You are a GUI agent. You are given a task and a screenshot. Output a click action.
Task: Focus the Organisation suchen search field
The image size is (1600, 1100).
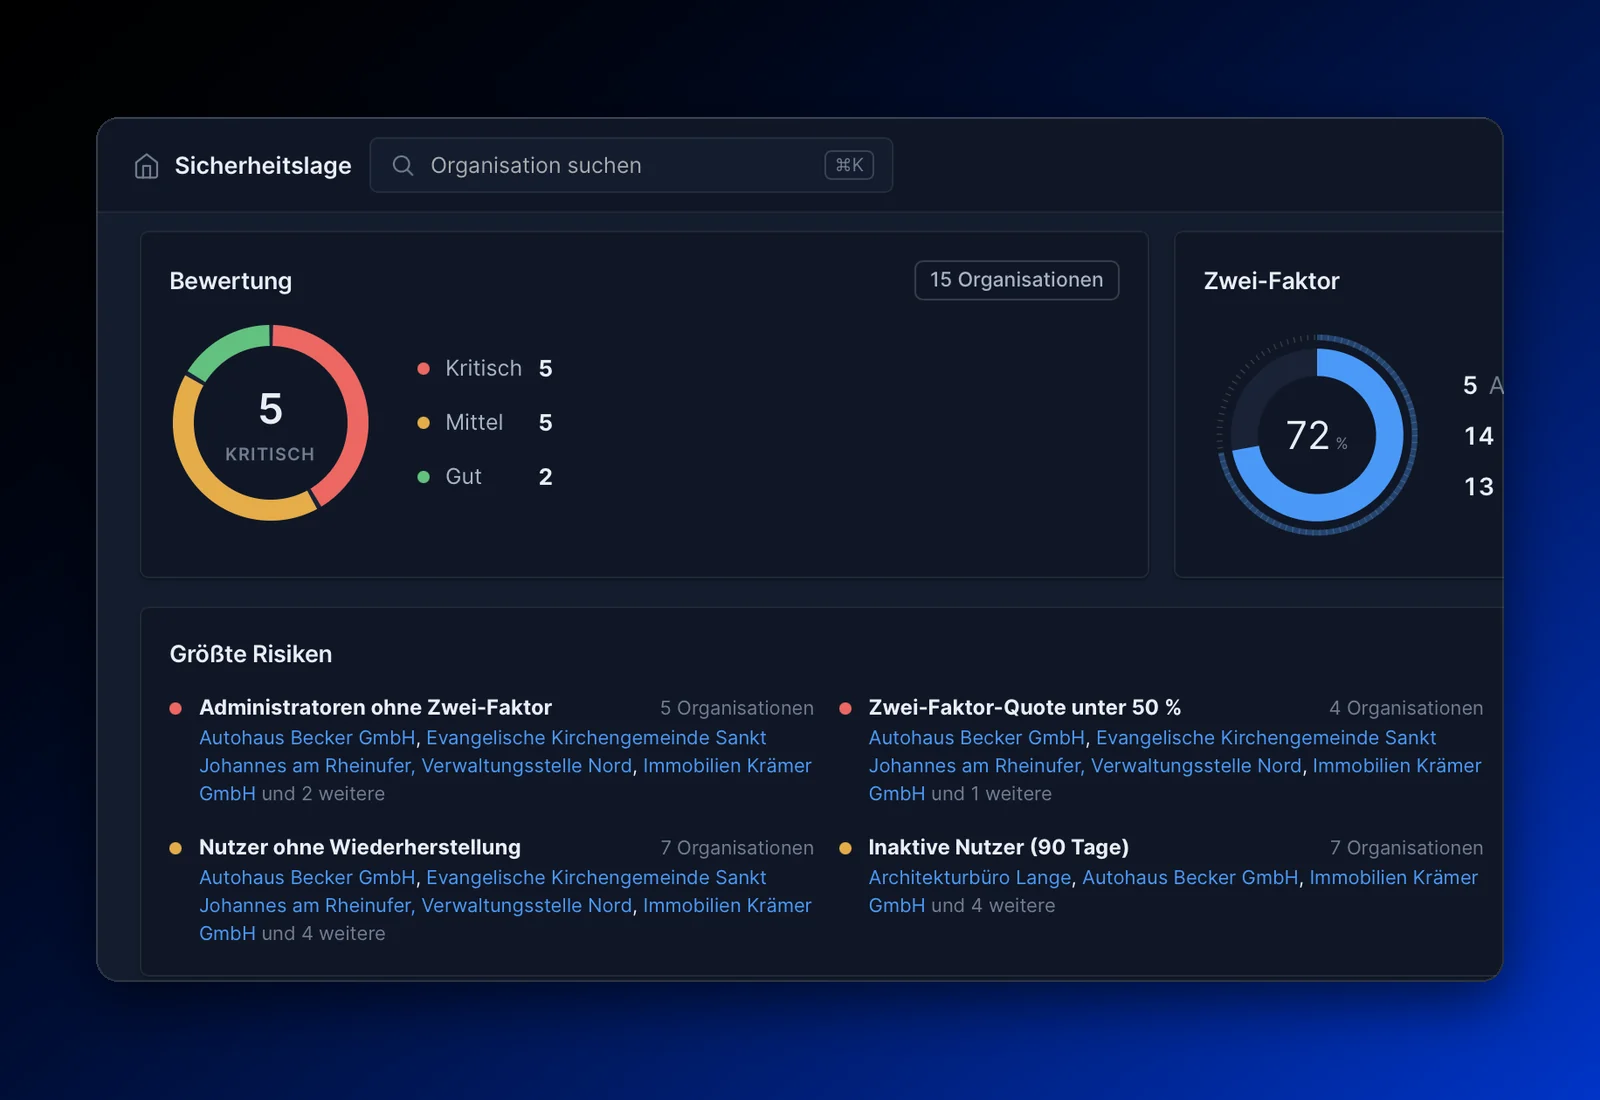click(631, 165)
